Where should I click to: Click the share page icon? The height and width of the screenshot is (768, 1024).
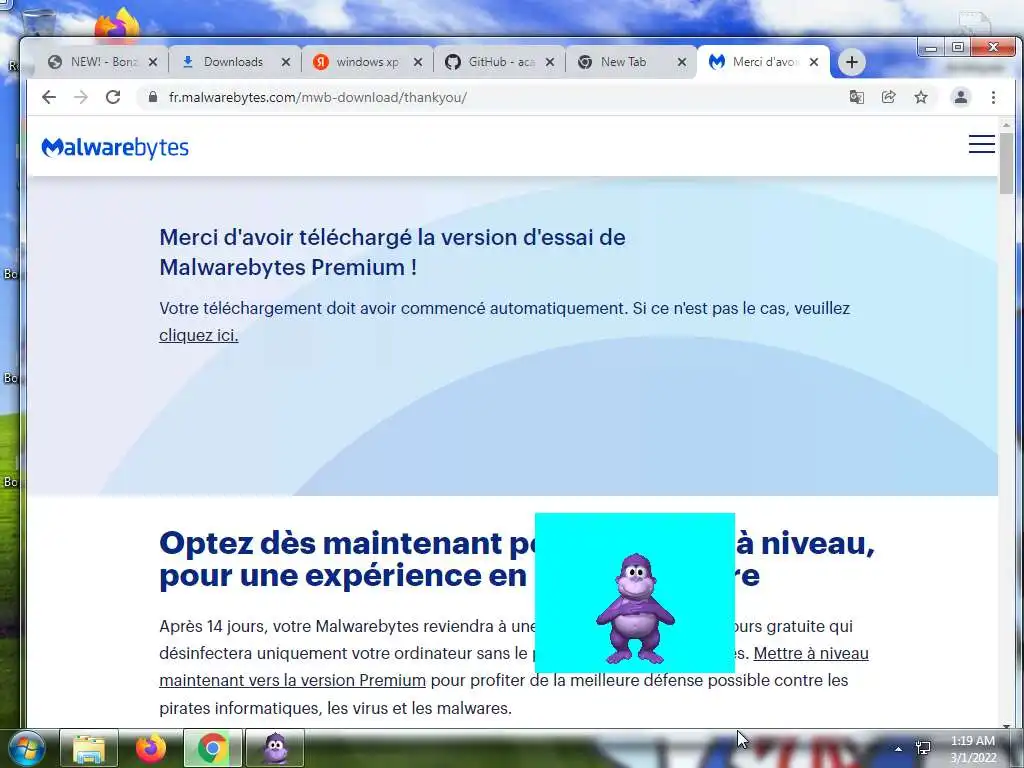click(x=888, y=97)
